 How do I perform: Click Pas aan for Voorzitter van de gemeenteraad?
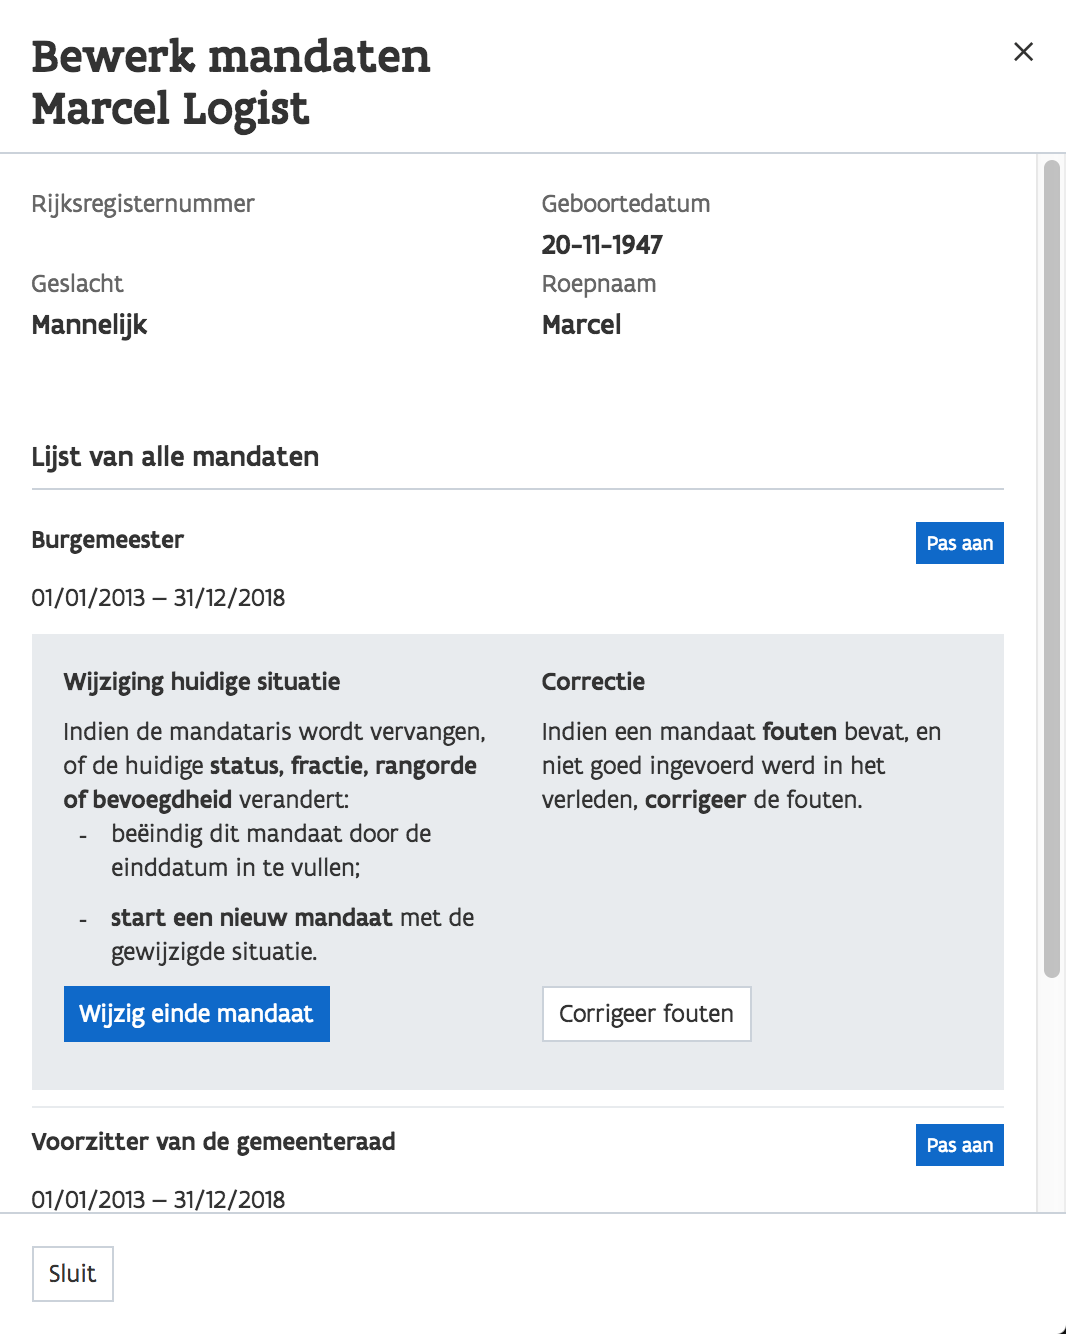point(959,1145)
